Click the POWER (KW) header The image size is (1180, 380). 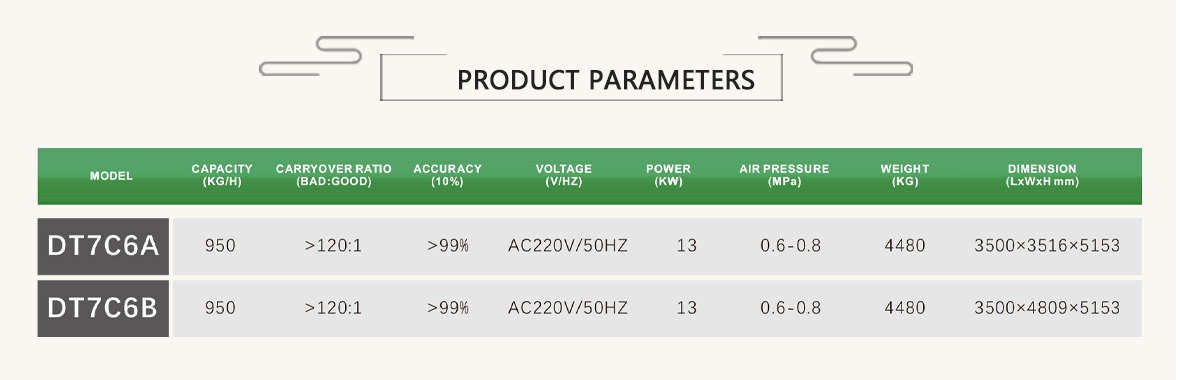[668, 175]
